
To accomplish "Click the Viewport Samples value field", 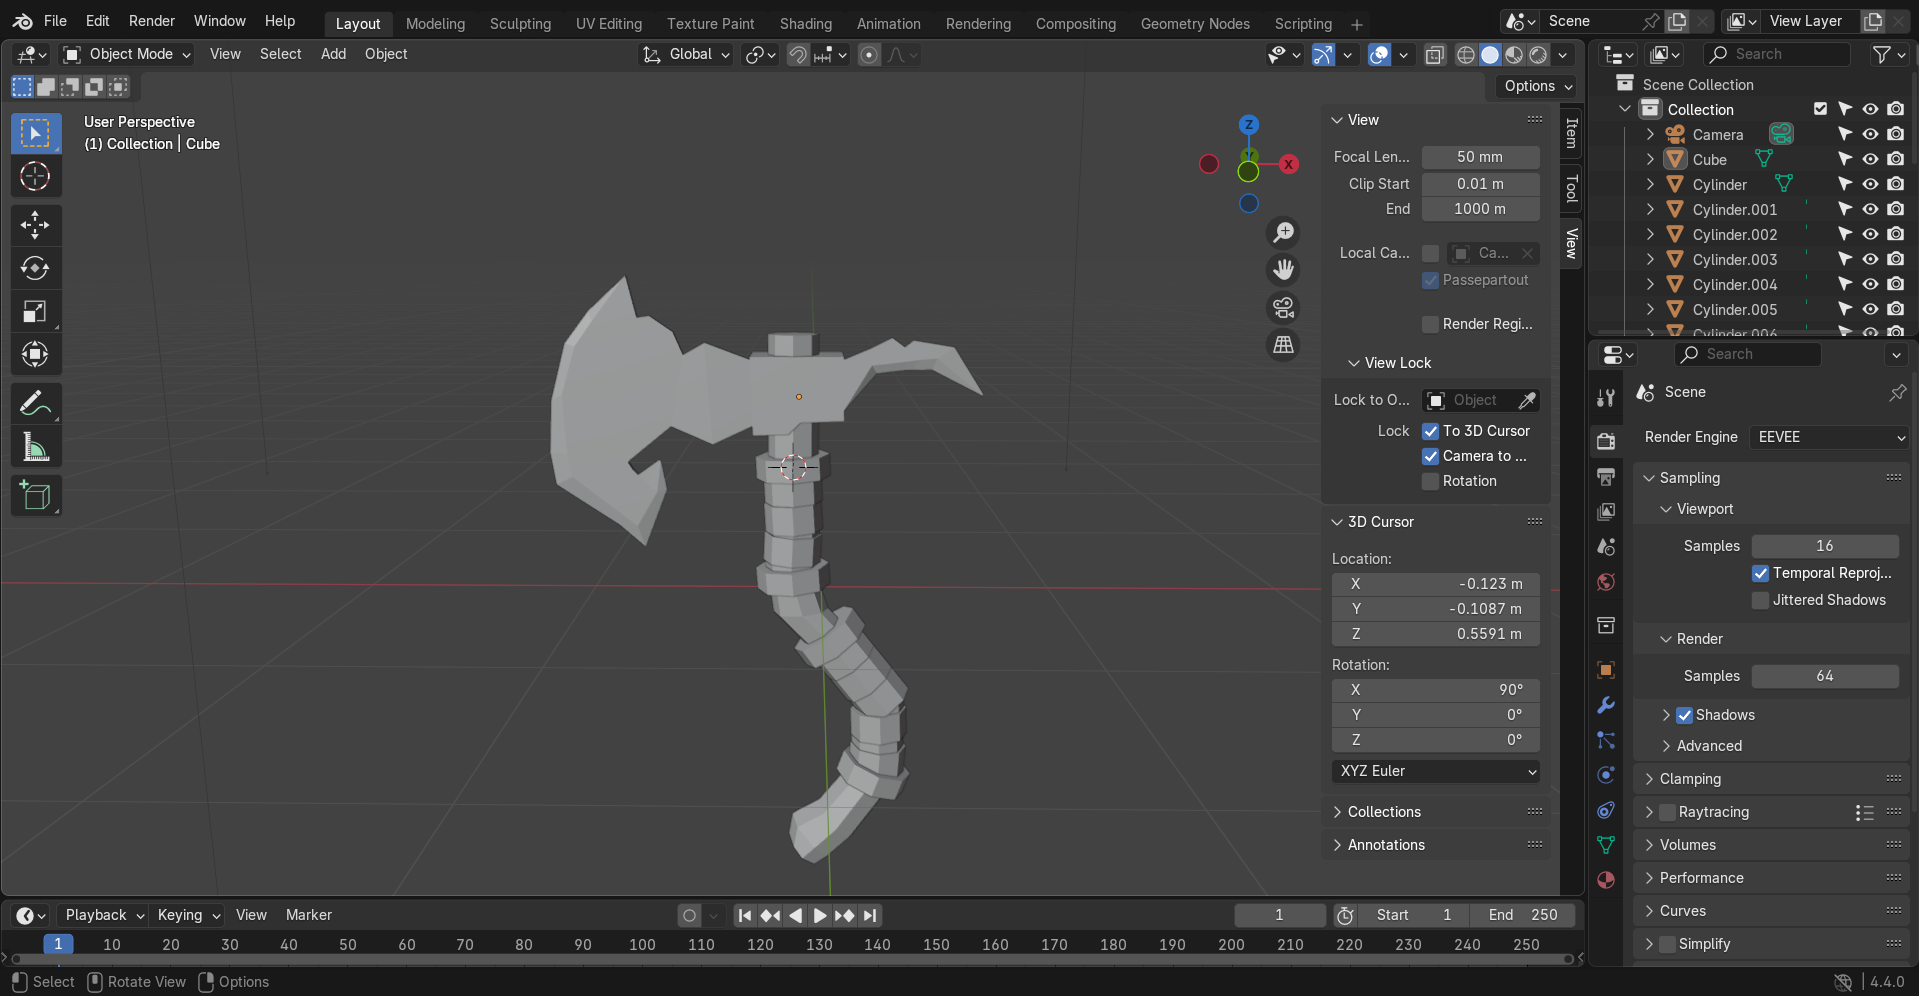I will tap(1824, 546).
